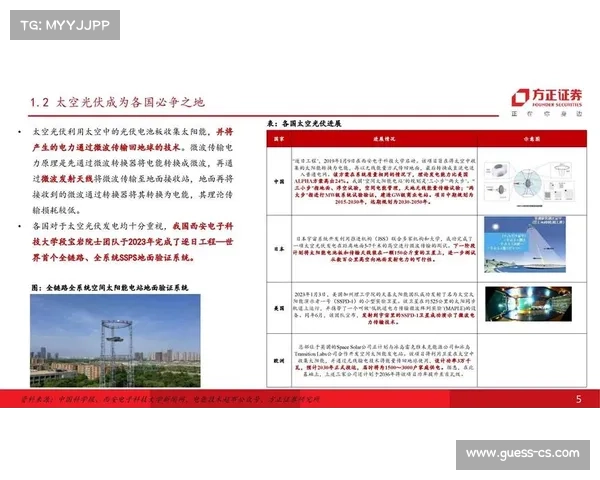
Task: Select the 日本 row label
Action: click(x=279, y=249)
